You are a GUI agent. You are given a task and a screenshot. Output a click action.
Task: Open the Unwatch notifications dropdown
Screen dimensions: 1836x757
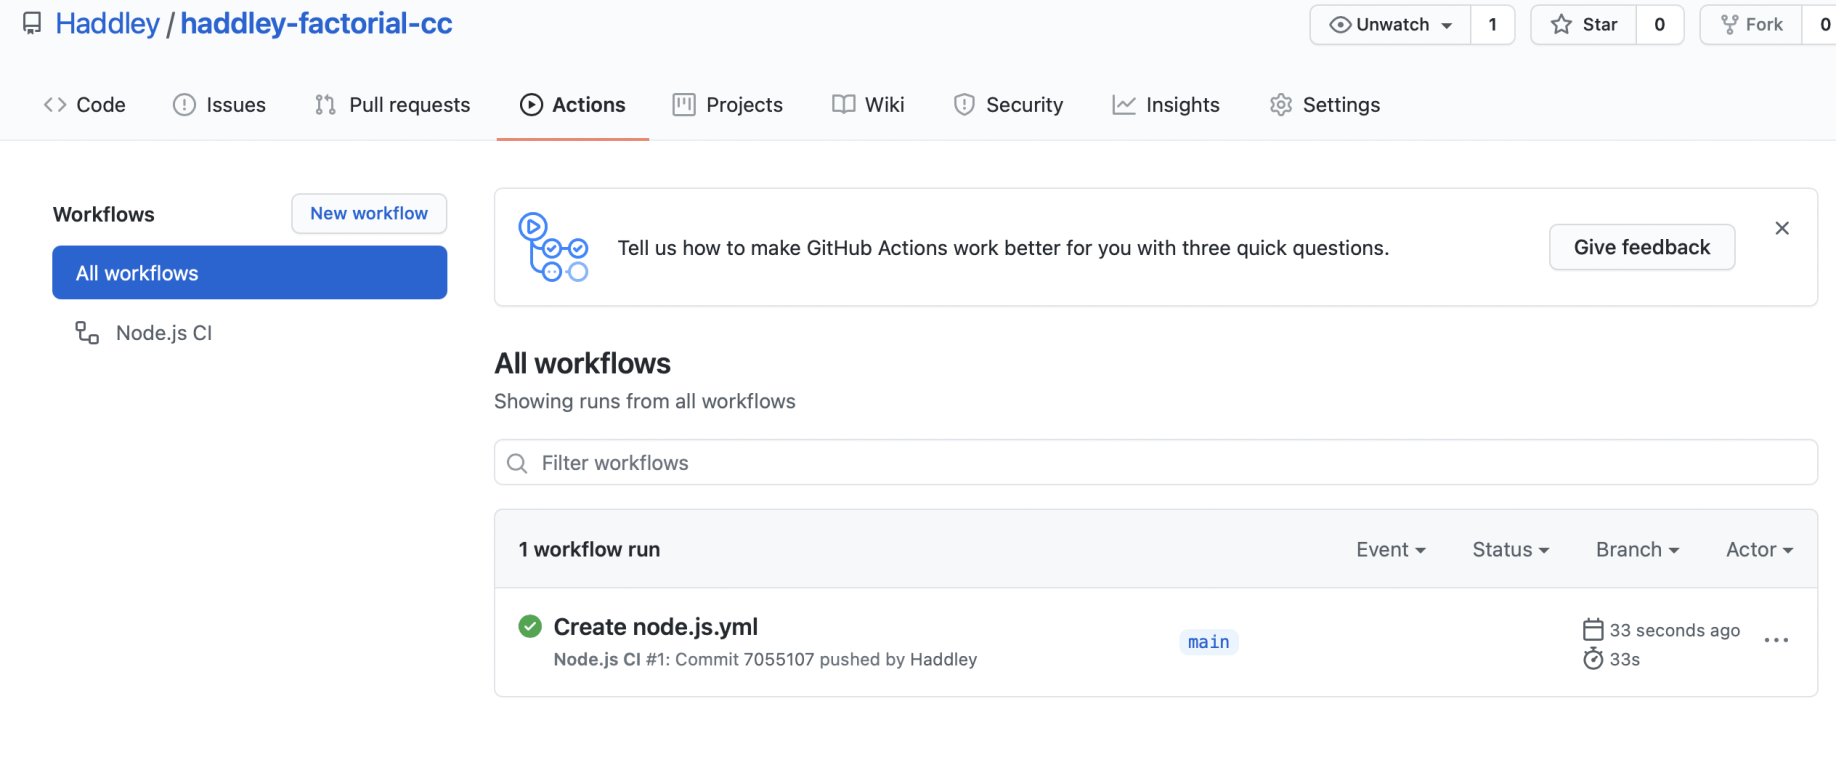[1391, 25]
